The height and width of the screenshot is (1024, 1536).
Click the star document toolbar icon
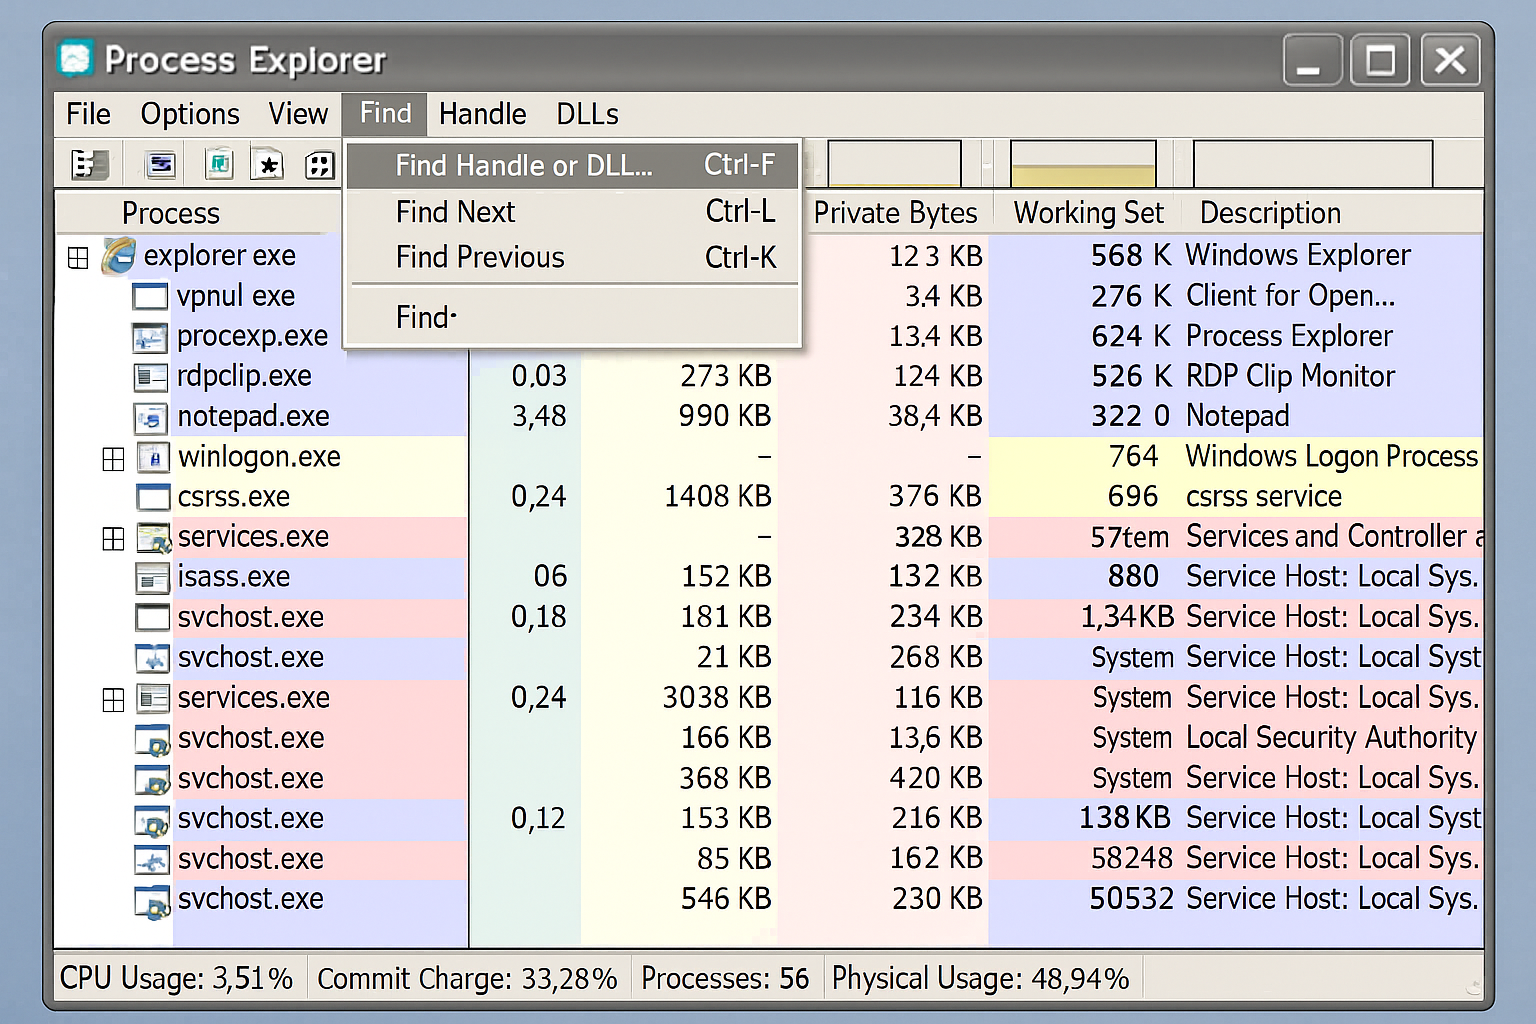coord(267,164)
